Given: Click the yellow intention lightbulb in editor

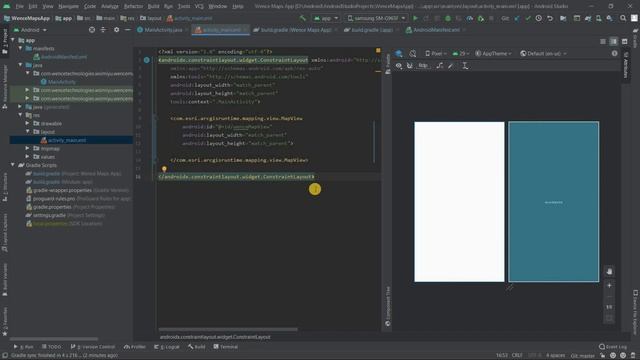Looking at the screenshot, I should [x=164, y=169].
